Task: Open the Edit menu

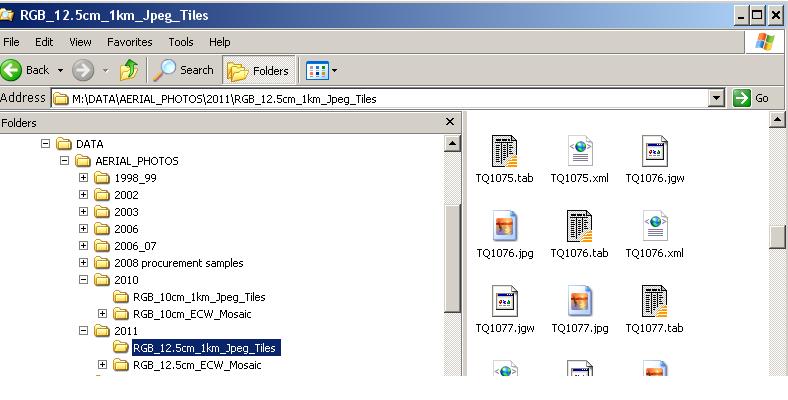Action: [44, 42]
